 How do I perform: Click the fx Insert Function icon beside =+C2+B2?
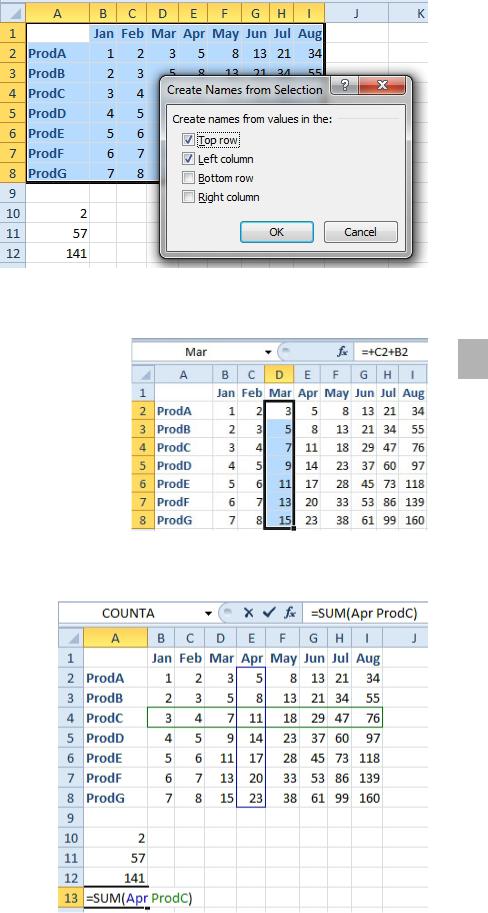342,352
